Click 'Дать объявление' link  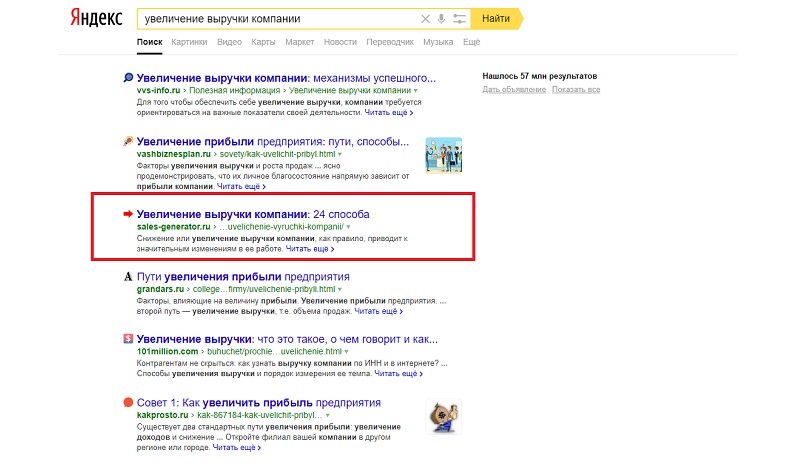click(514, 89)
